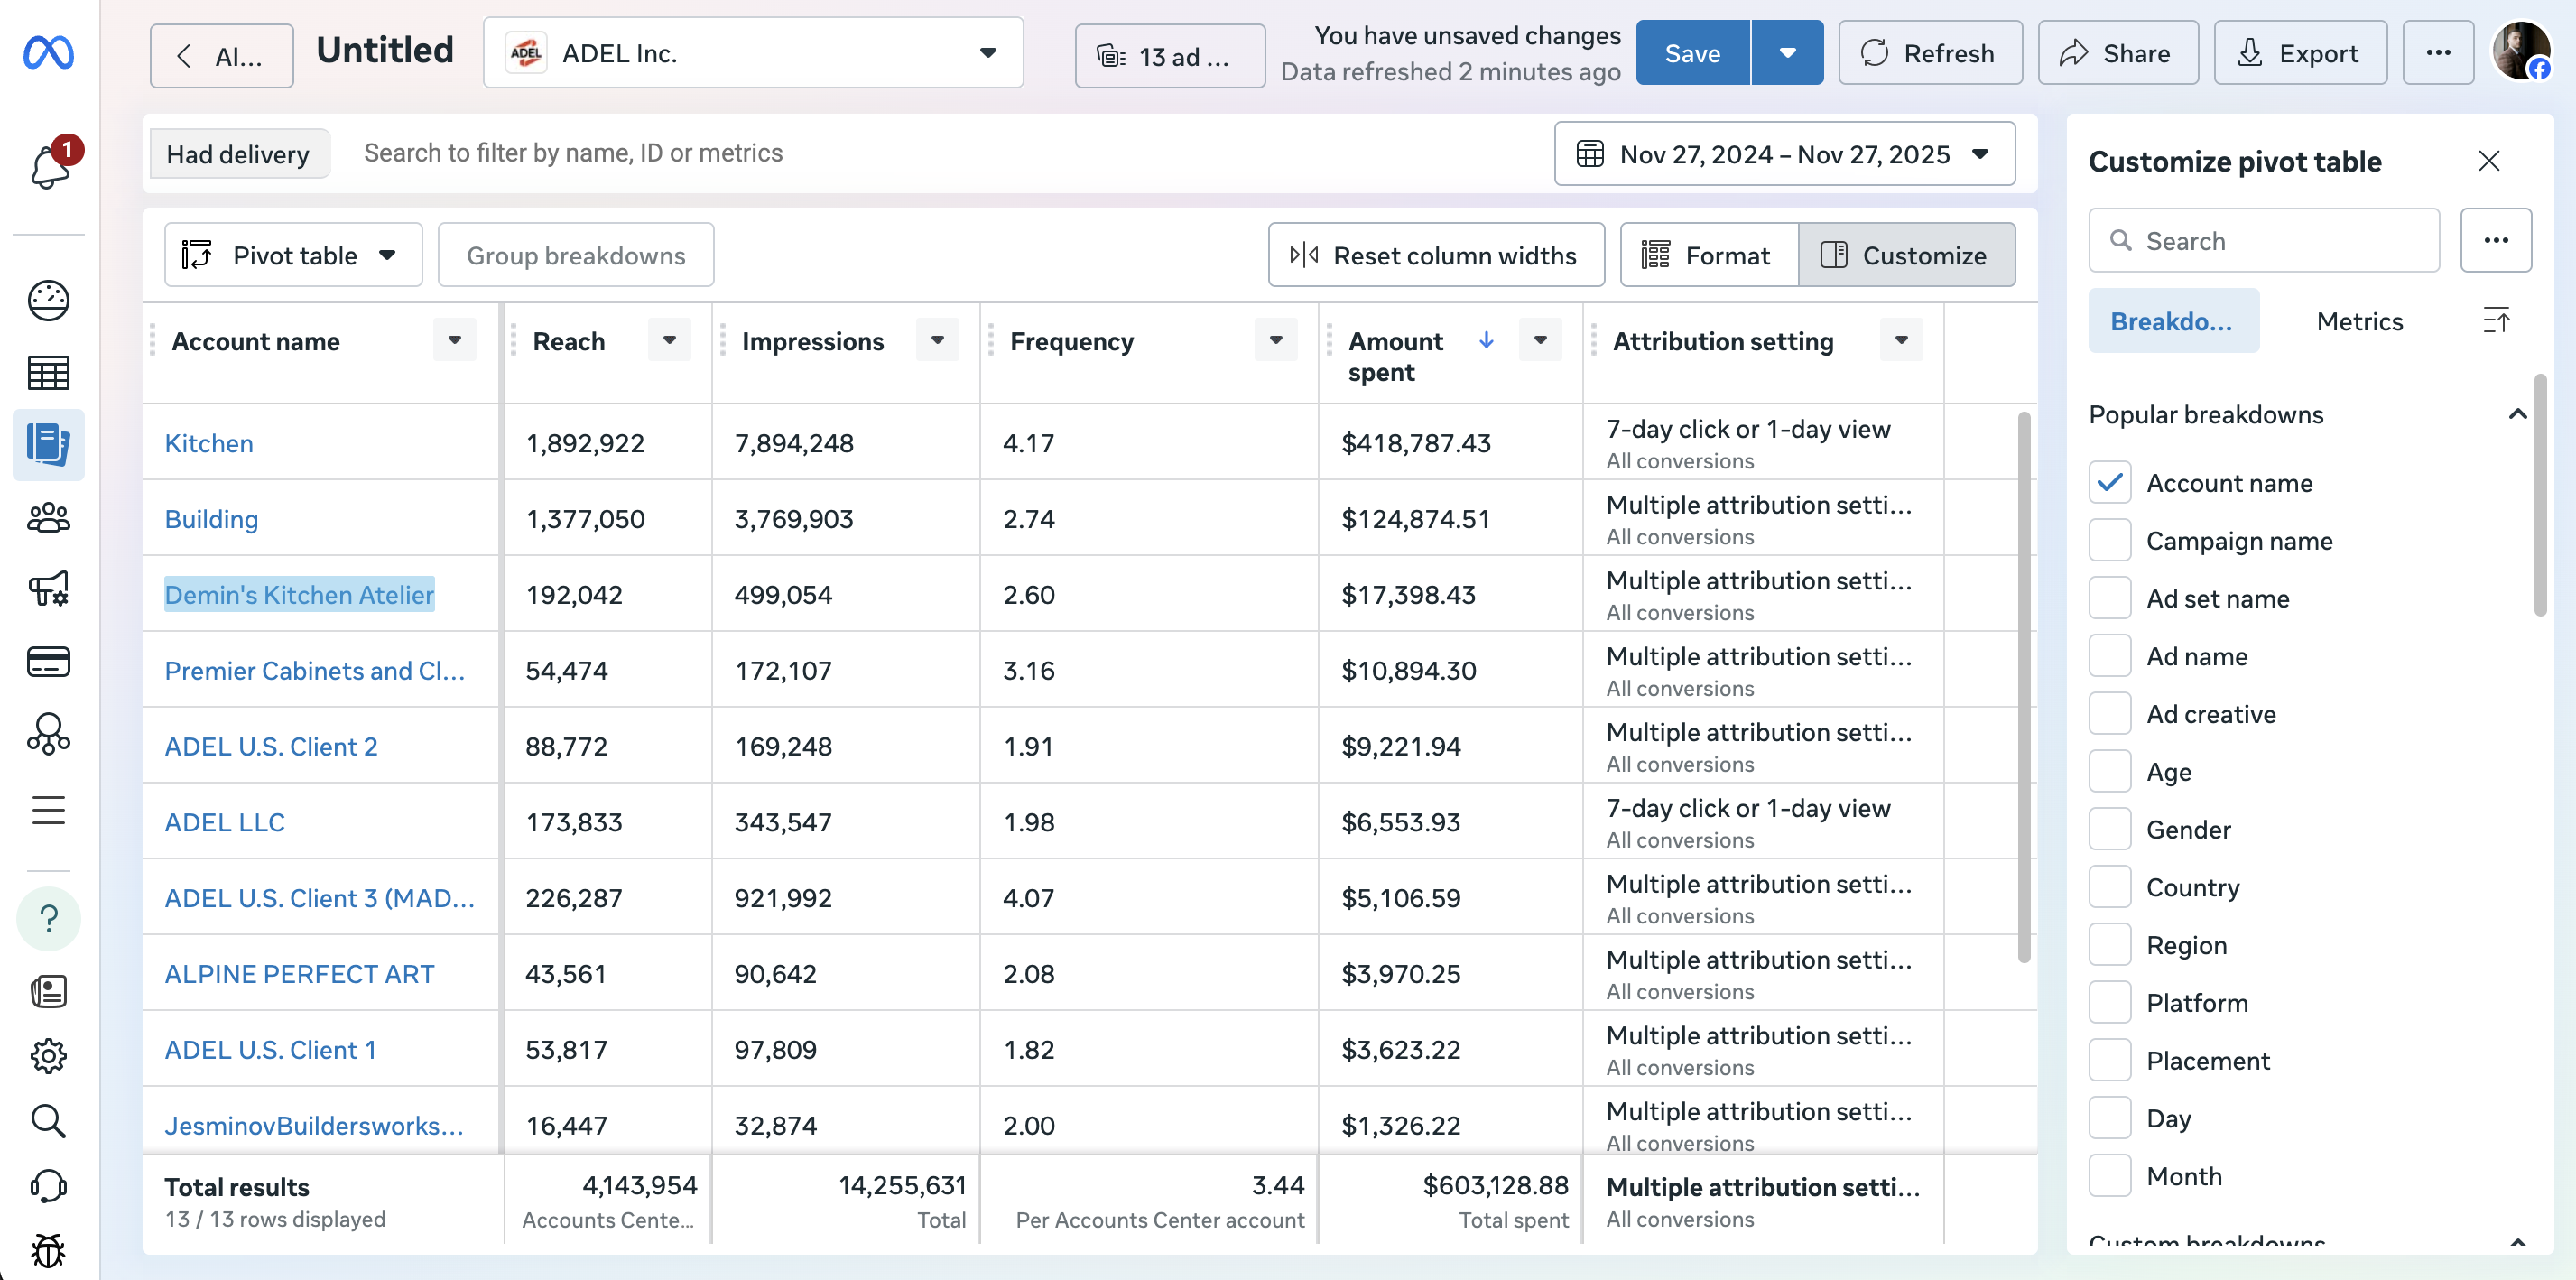The height and width of the screenshot is (1280, 2576).
Task: Check the Campaign name breakdown
Action: (x=2110, y=541)
